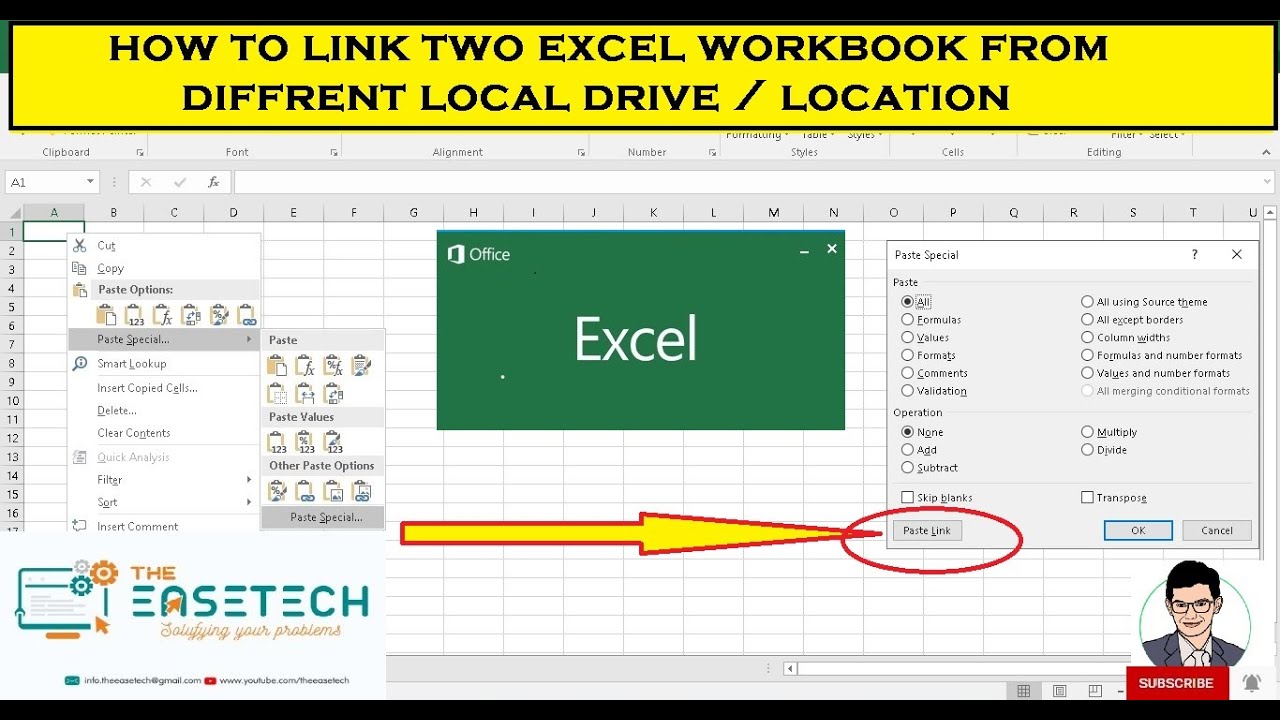1280x720 pixels.
Task: Click OK in Paste Special dialog
Action: point(1138,531)
